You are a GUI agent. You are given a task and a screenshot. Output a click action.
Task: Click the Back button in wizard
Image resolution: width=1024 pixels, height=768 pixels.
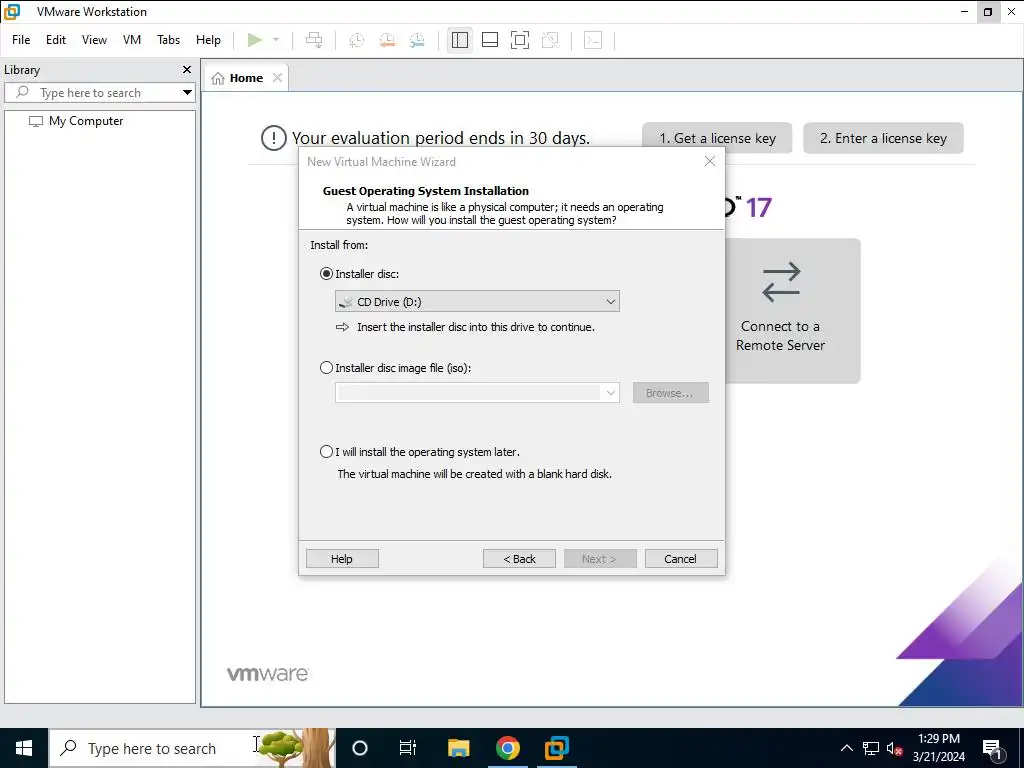click(519, 559)
